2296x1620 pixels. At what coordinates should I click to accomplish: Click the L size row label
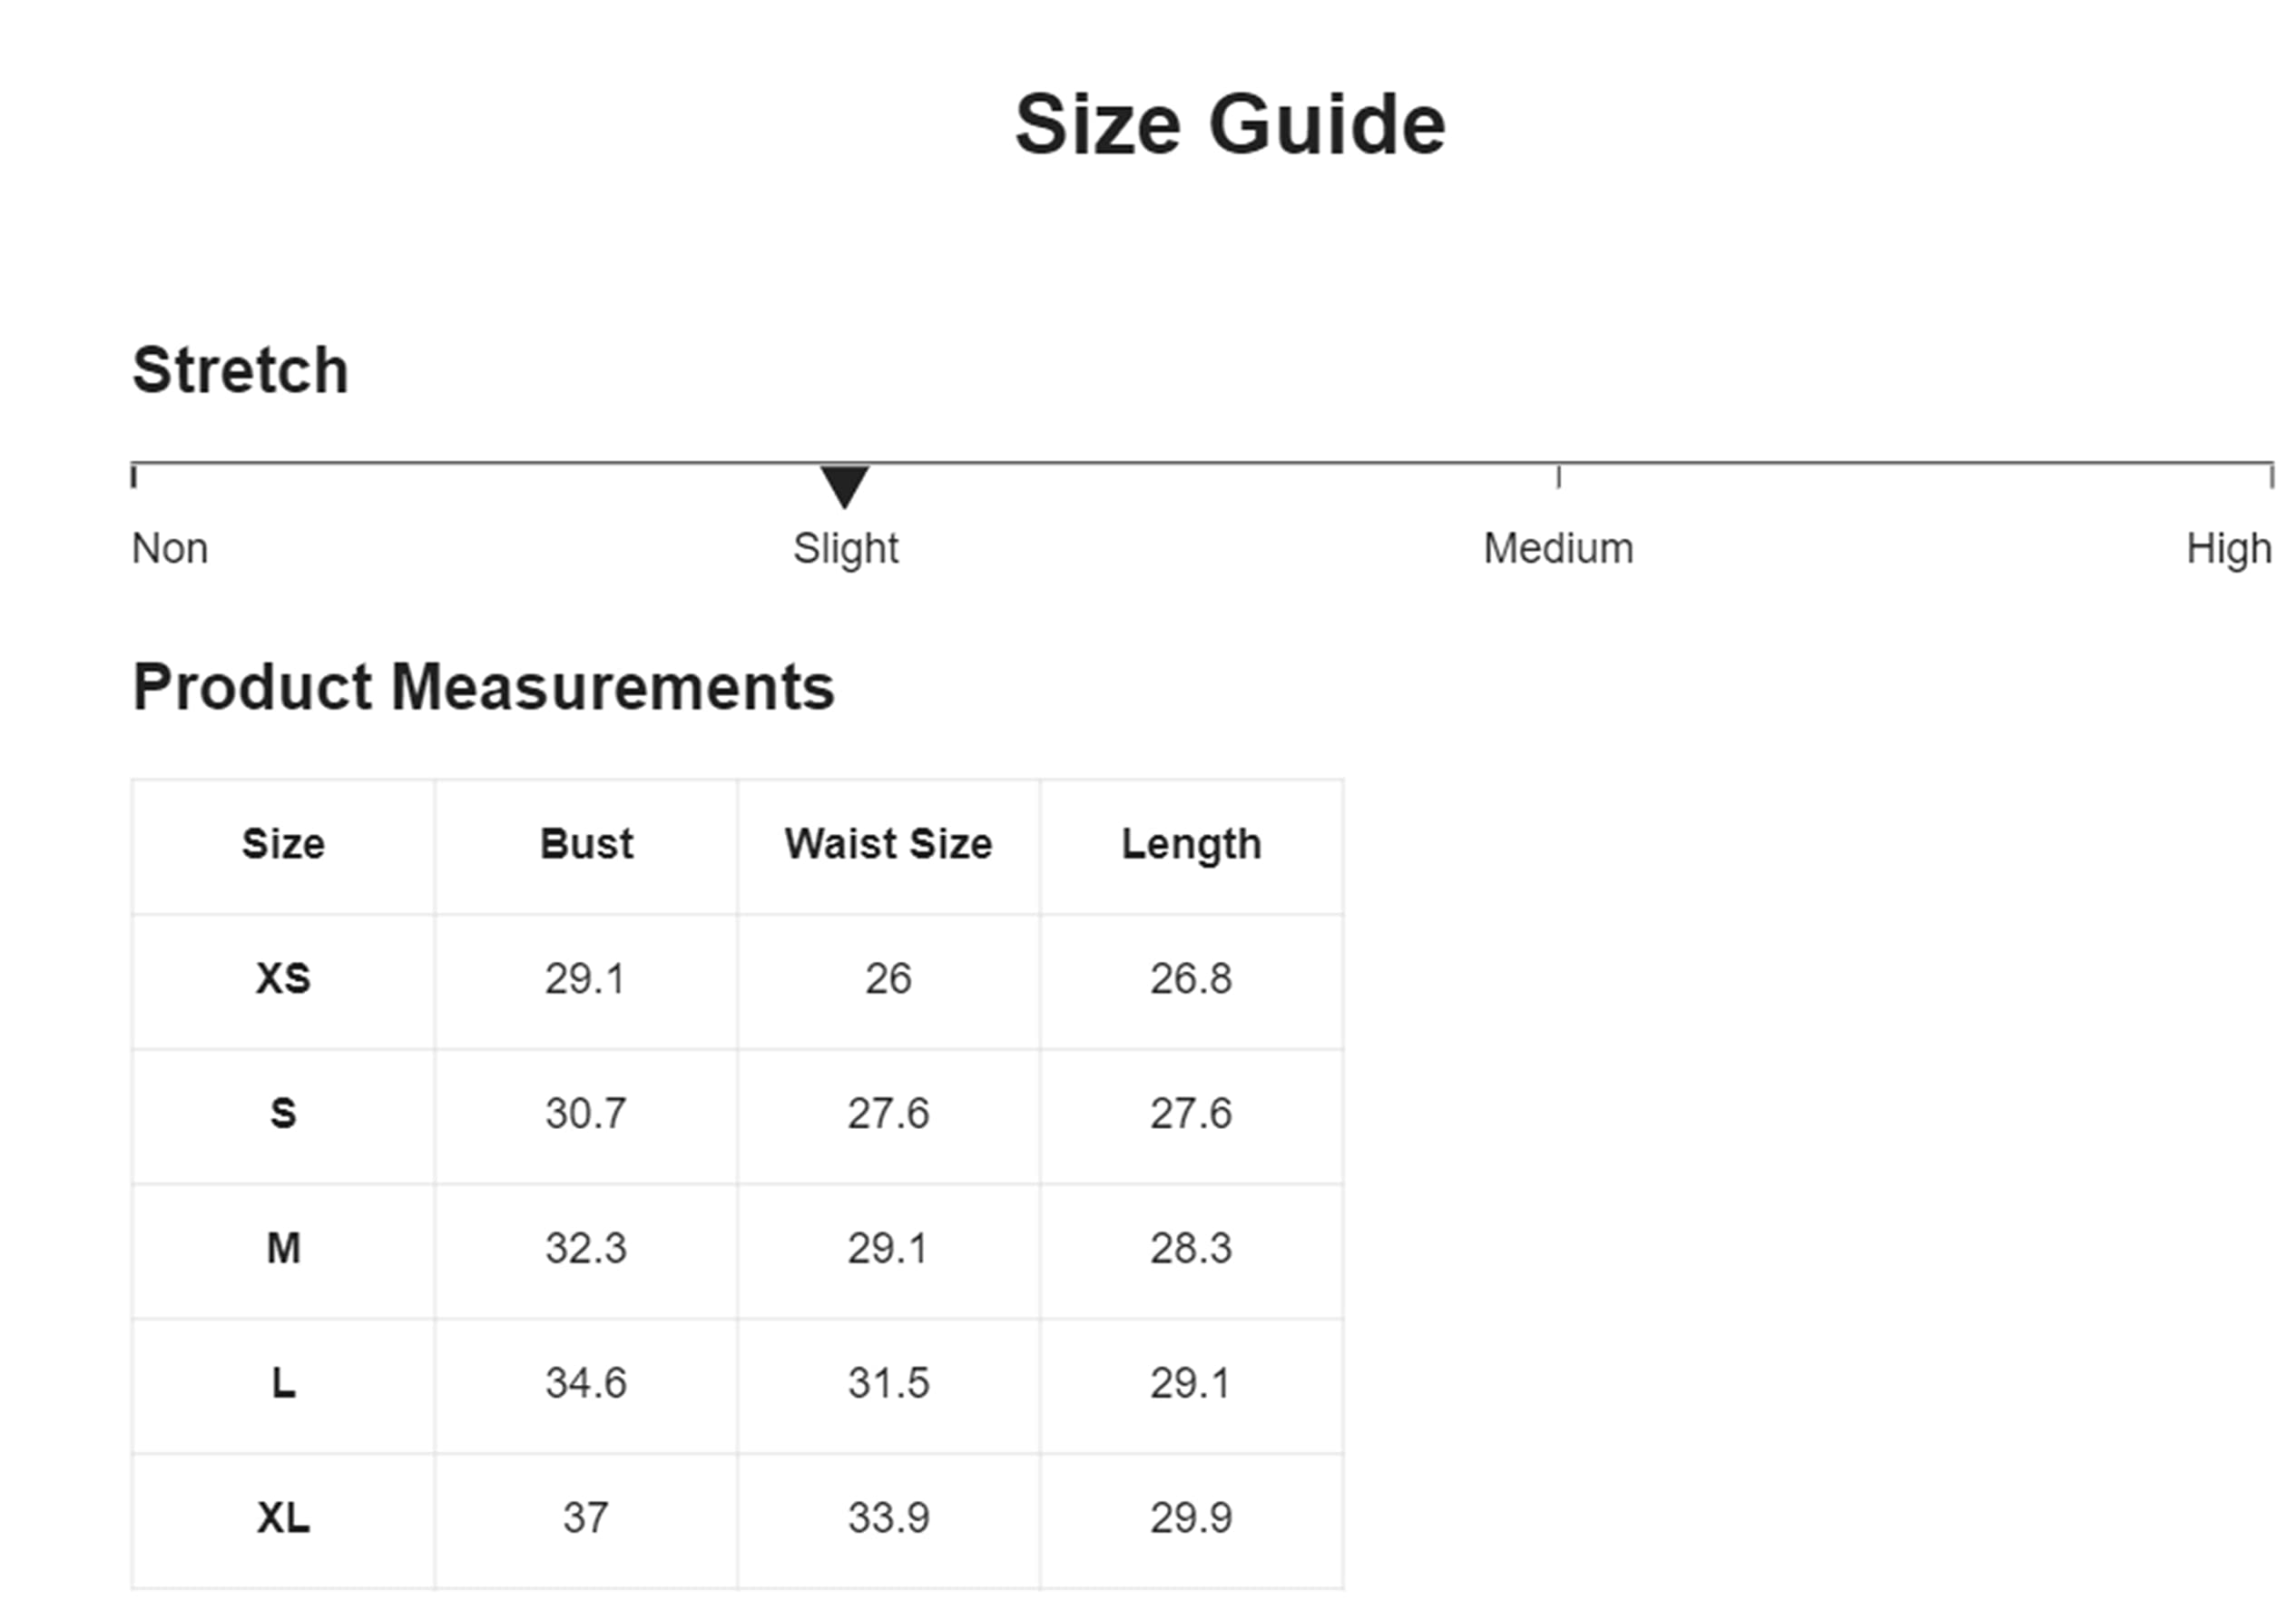tap(283, 1383)
